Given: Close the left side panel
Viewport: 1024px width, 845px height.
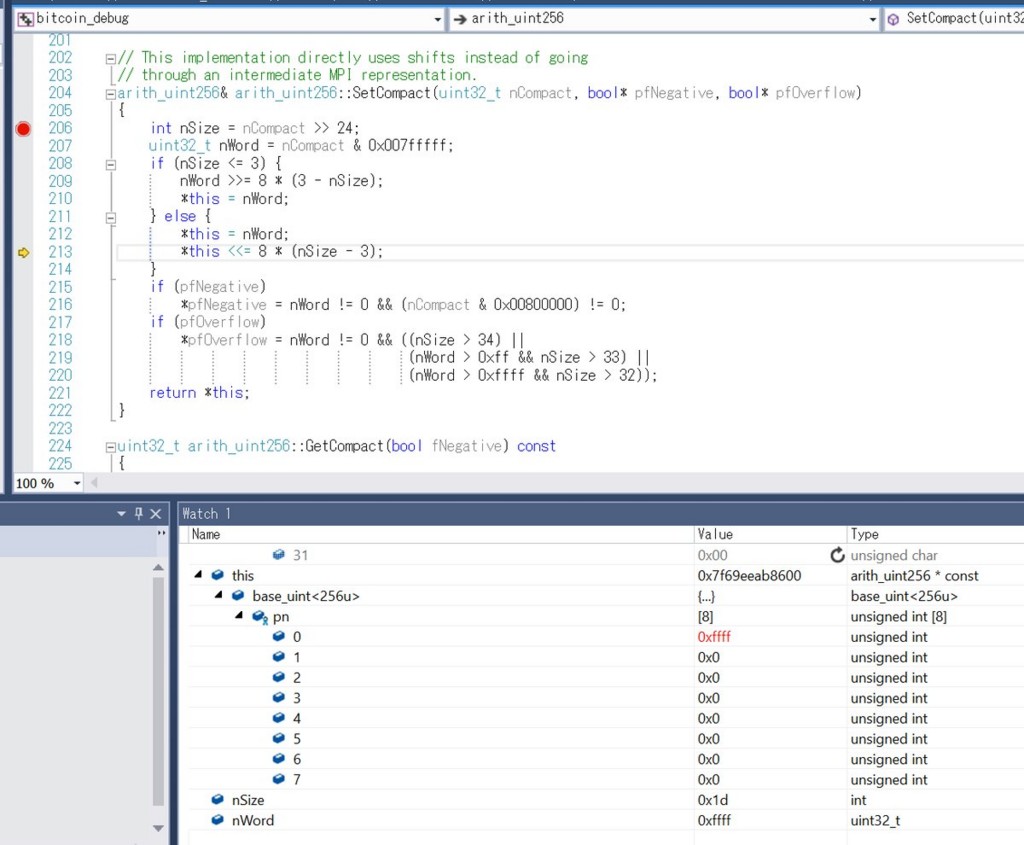Looking at the screenshot, I should pyautogui.click(x=155, y=514).
